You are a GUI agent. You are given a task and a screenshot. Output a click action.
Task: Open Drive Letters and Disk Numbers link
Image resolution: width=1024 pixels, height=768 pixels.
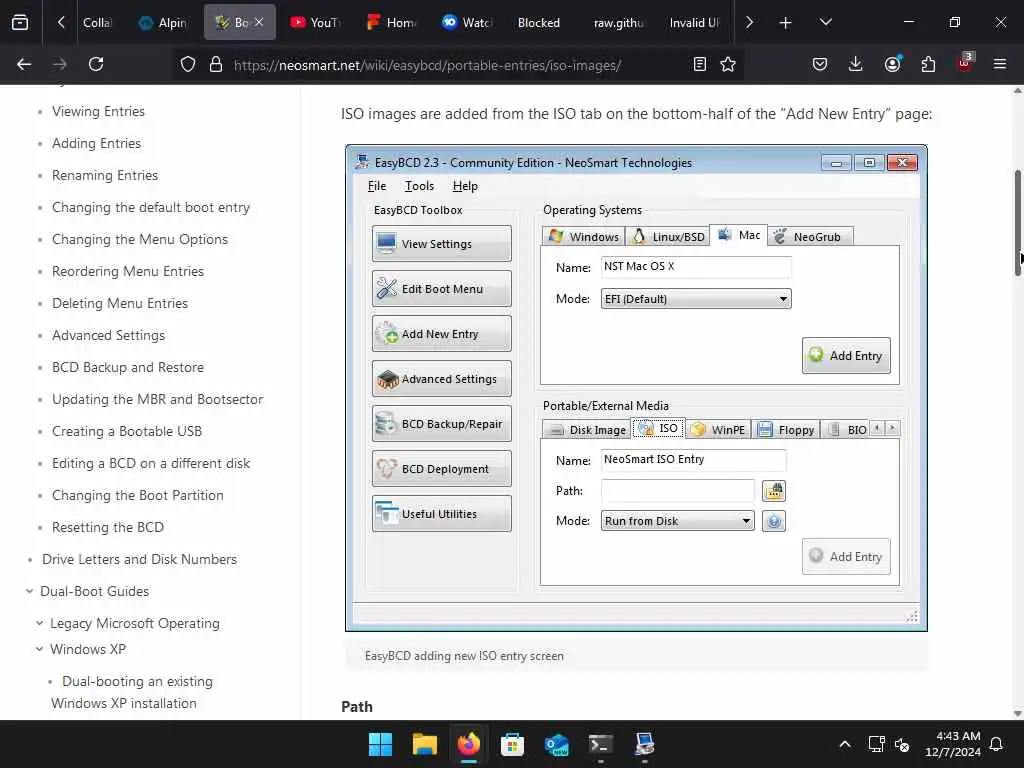[x=139, y=560]
